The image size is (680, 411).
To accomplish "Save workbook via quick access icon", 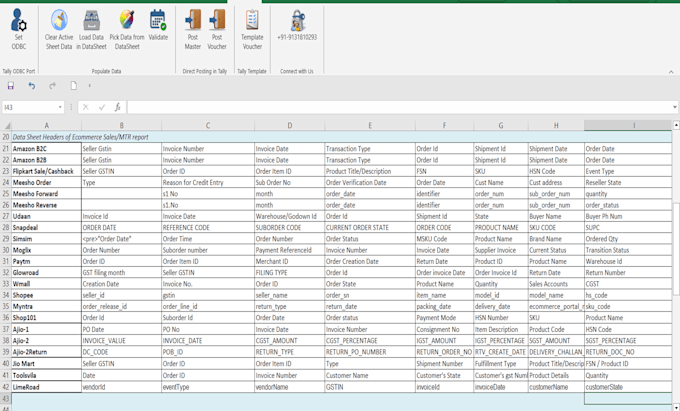I will pyautogui.click(x=10, y=86).
